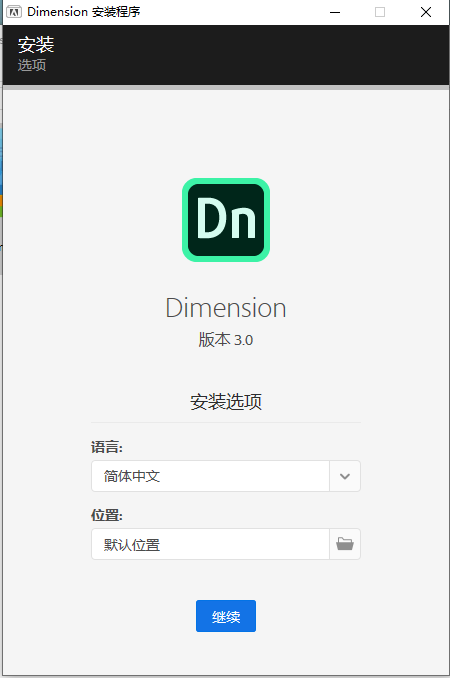
Task: Click the Adobe installer icon in title bar
Action: point(14,12)
